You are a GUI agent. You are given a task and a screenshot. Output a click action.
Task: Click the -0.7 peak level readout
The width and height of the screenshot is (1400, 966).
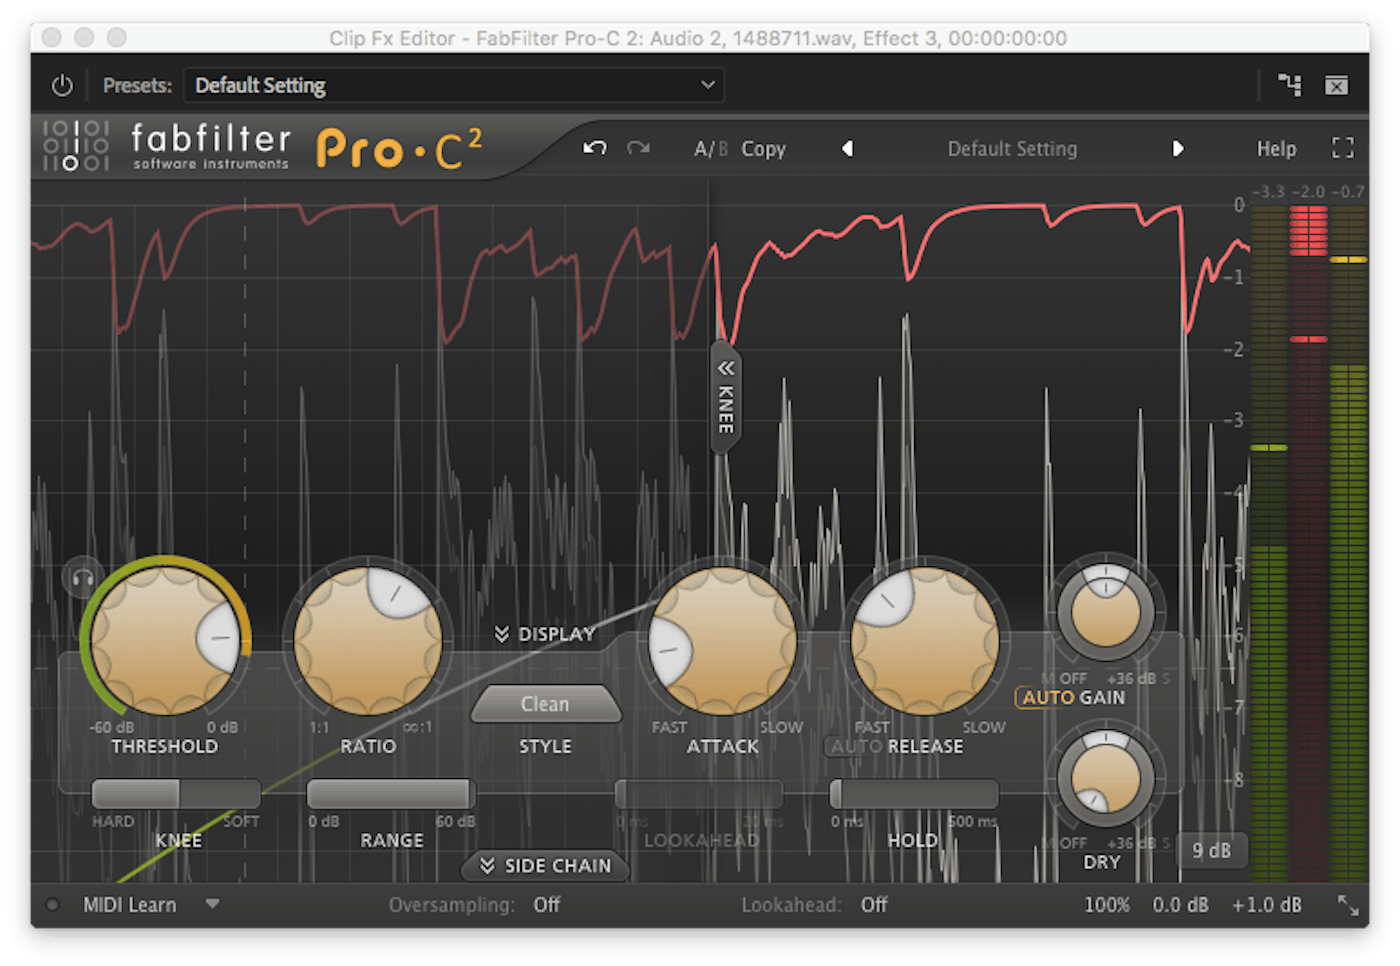tap(1349, 191)
